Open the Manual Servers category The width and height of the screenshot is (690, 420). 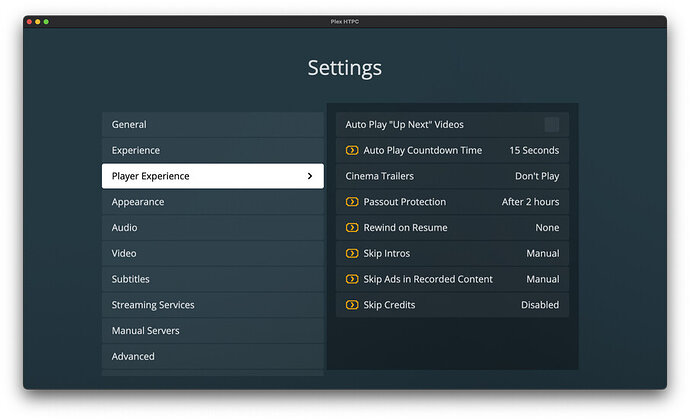213,331
